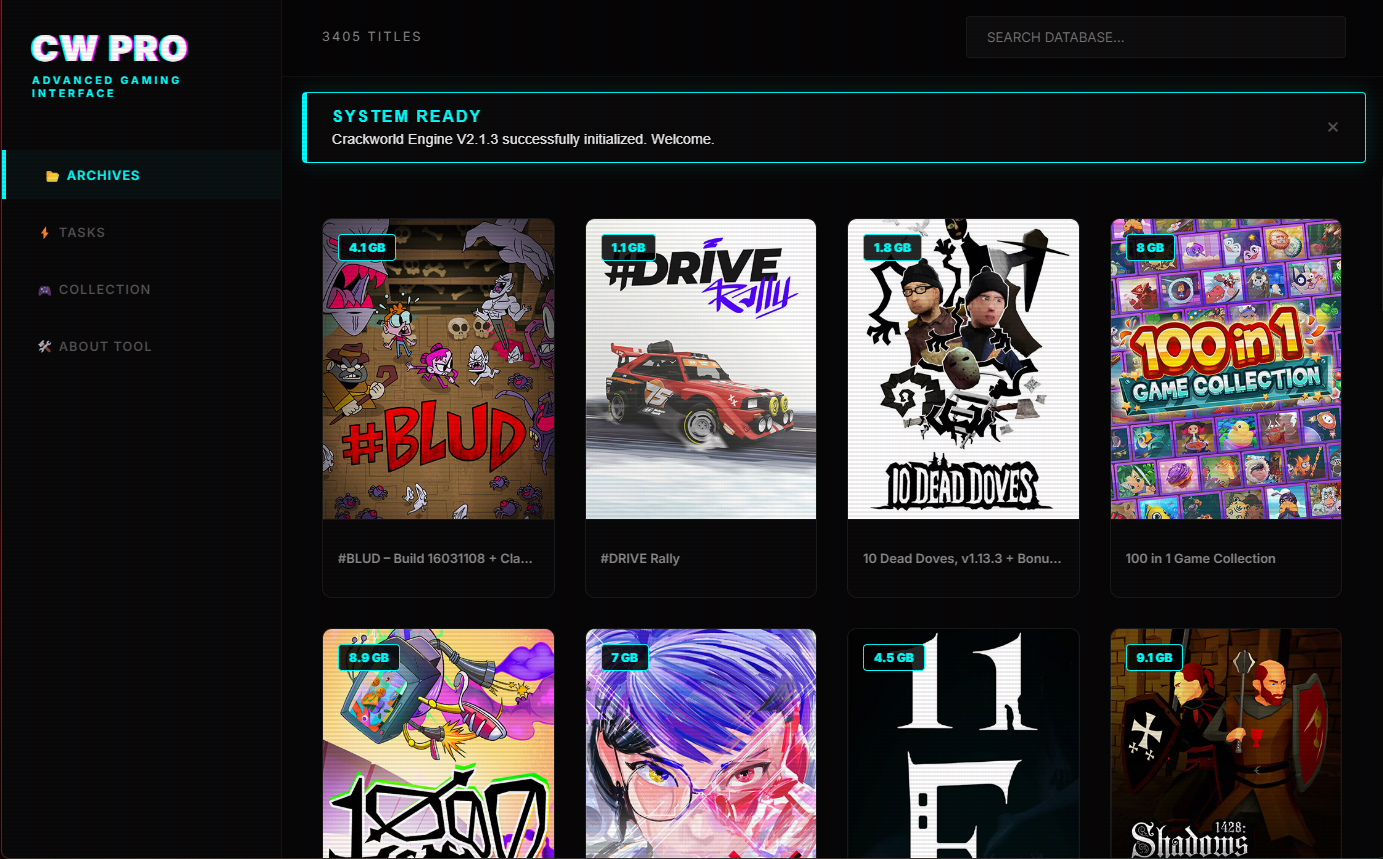This screenshot has width=1383, height=859.
Task: Focus the Search Database input field
Action: coord(1155,38)
